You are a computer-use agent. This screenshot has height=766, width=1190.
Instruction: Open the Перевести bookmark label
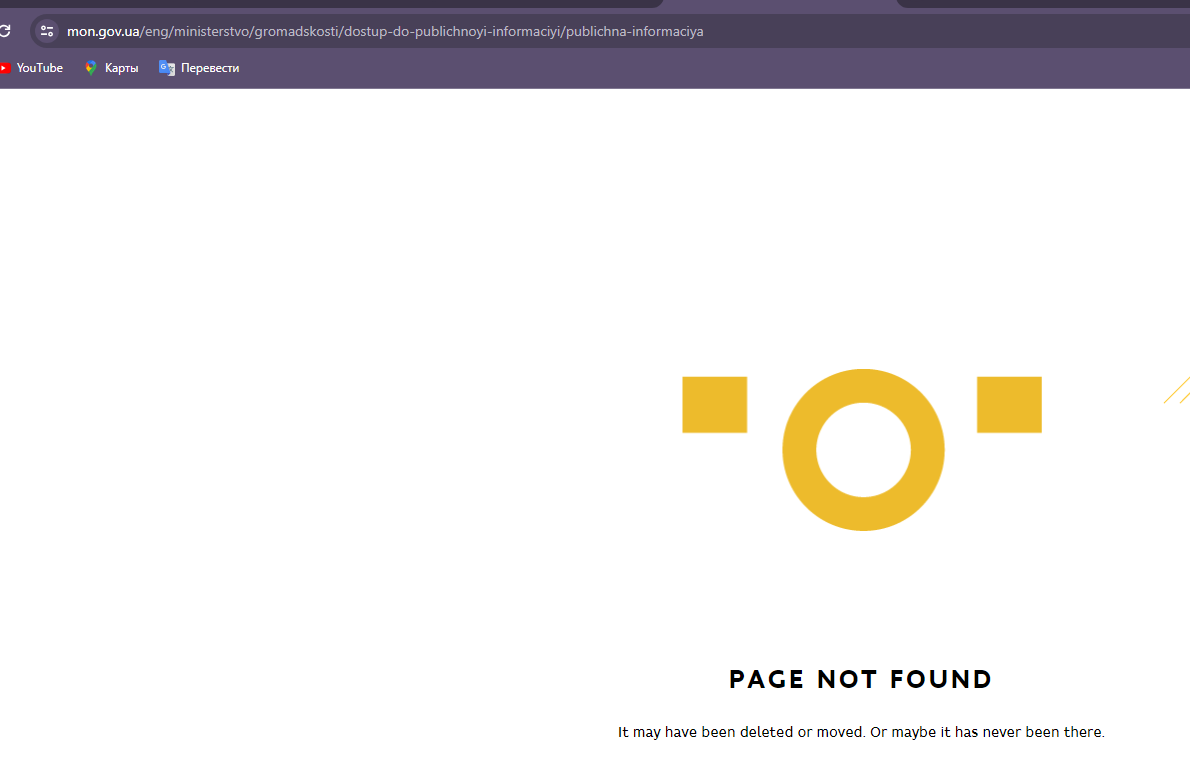click(x=210, y=68)
